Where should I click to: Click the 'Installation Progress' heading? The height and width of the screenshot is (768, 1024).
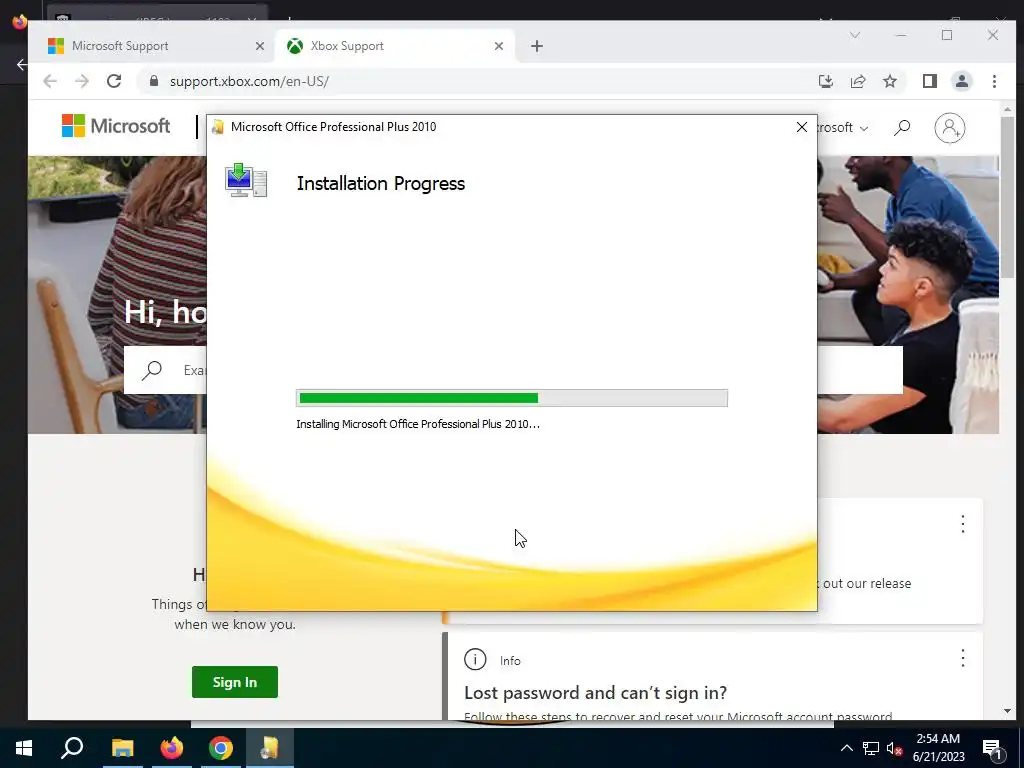(381, 184)
